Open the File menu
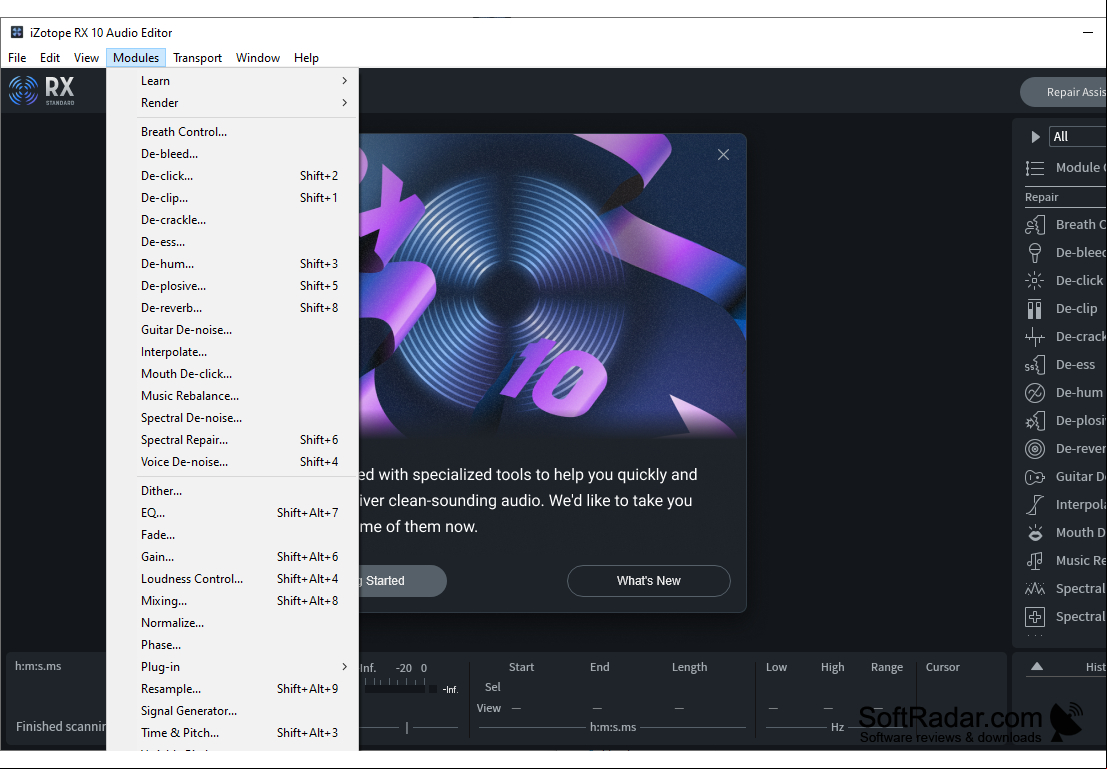Image resolution: width=1107 pixels, height=769 pixels. pos(17,58)
